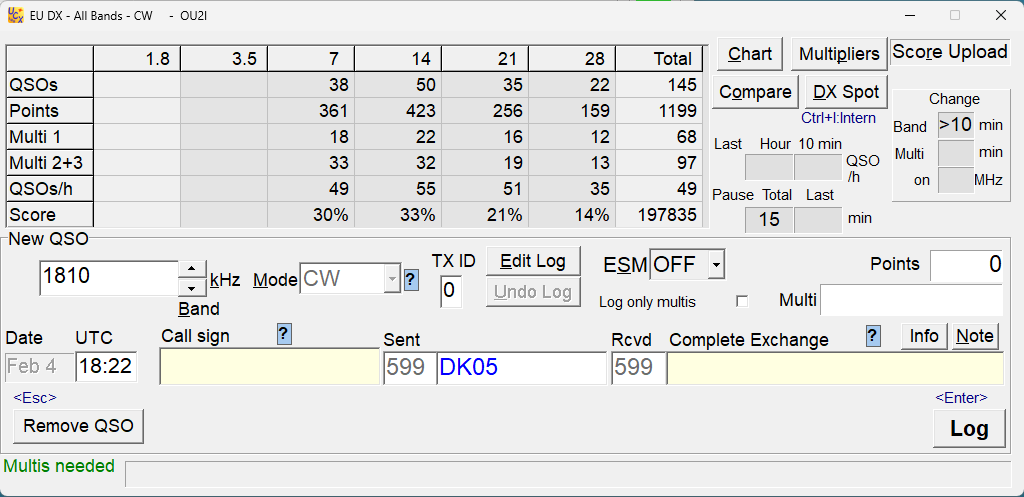Open the Mode CW combo box
Screen dimensions: 1024x497
[x=391, y=280]
